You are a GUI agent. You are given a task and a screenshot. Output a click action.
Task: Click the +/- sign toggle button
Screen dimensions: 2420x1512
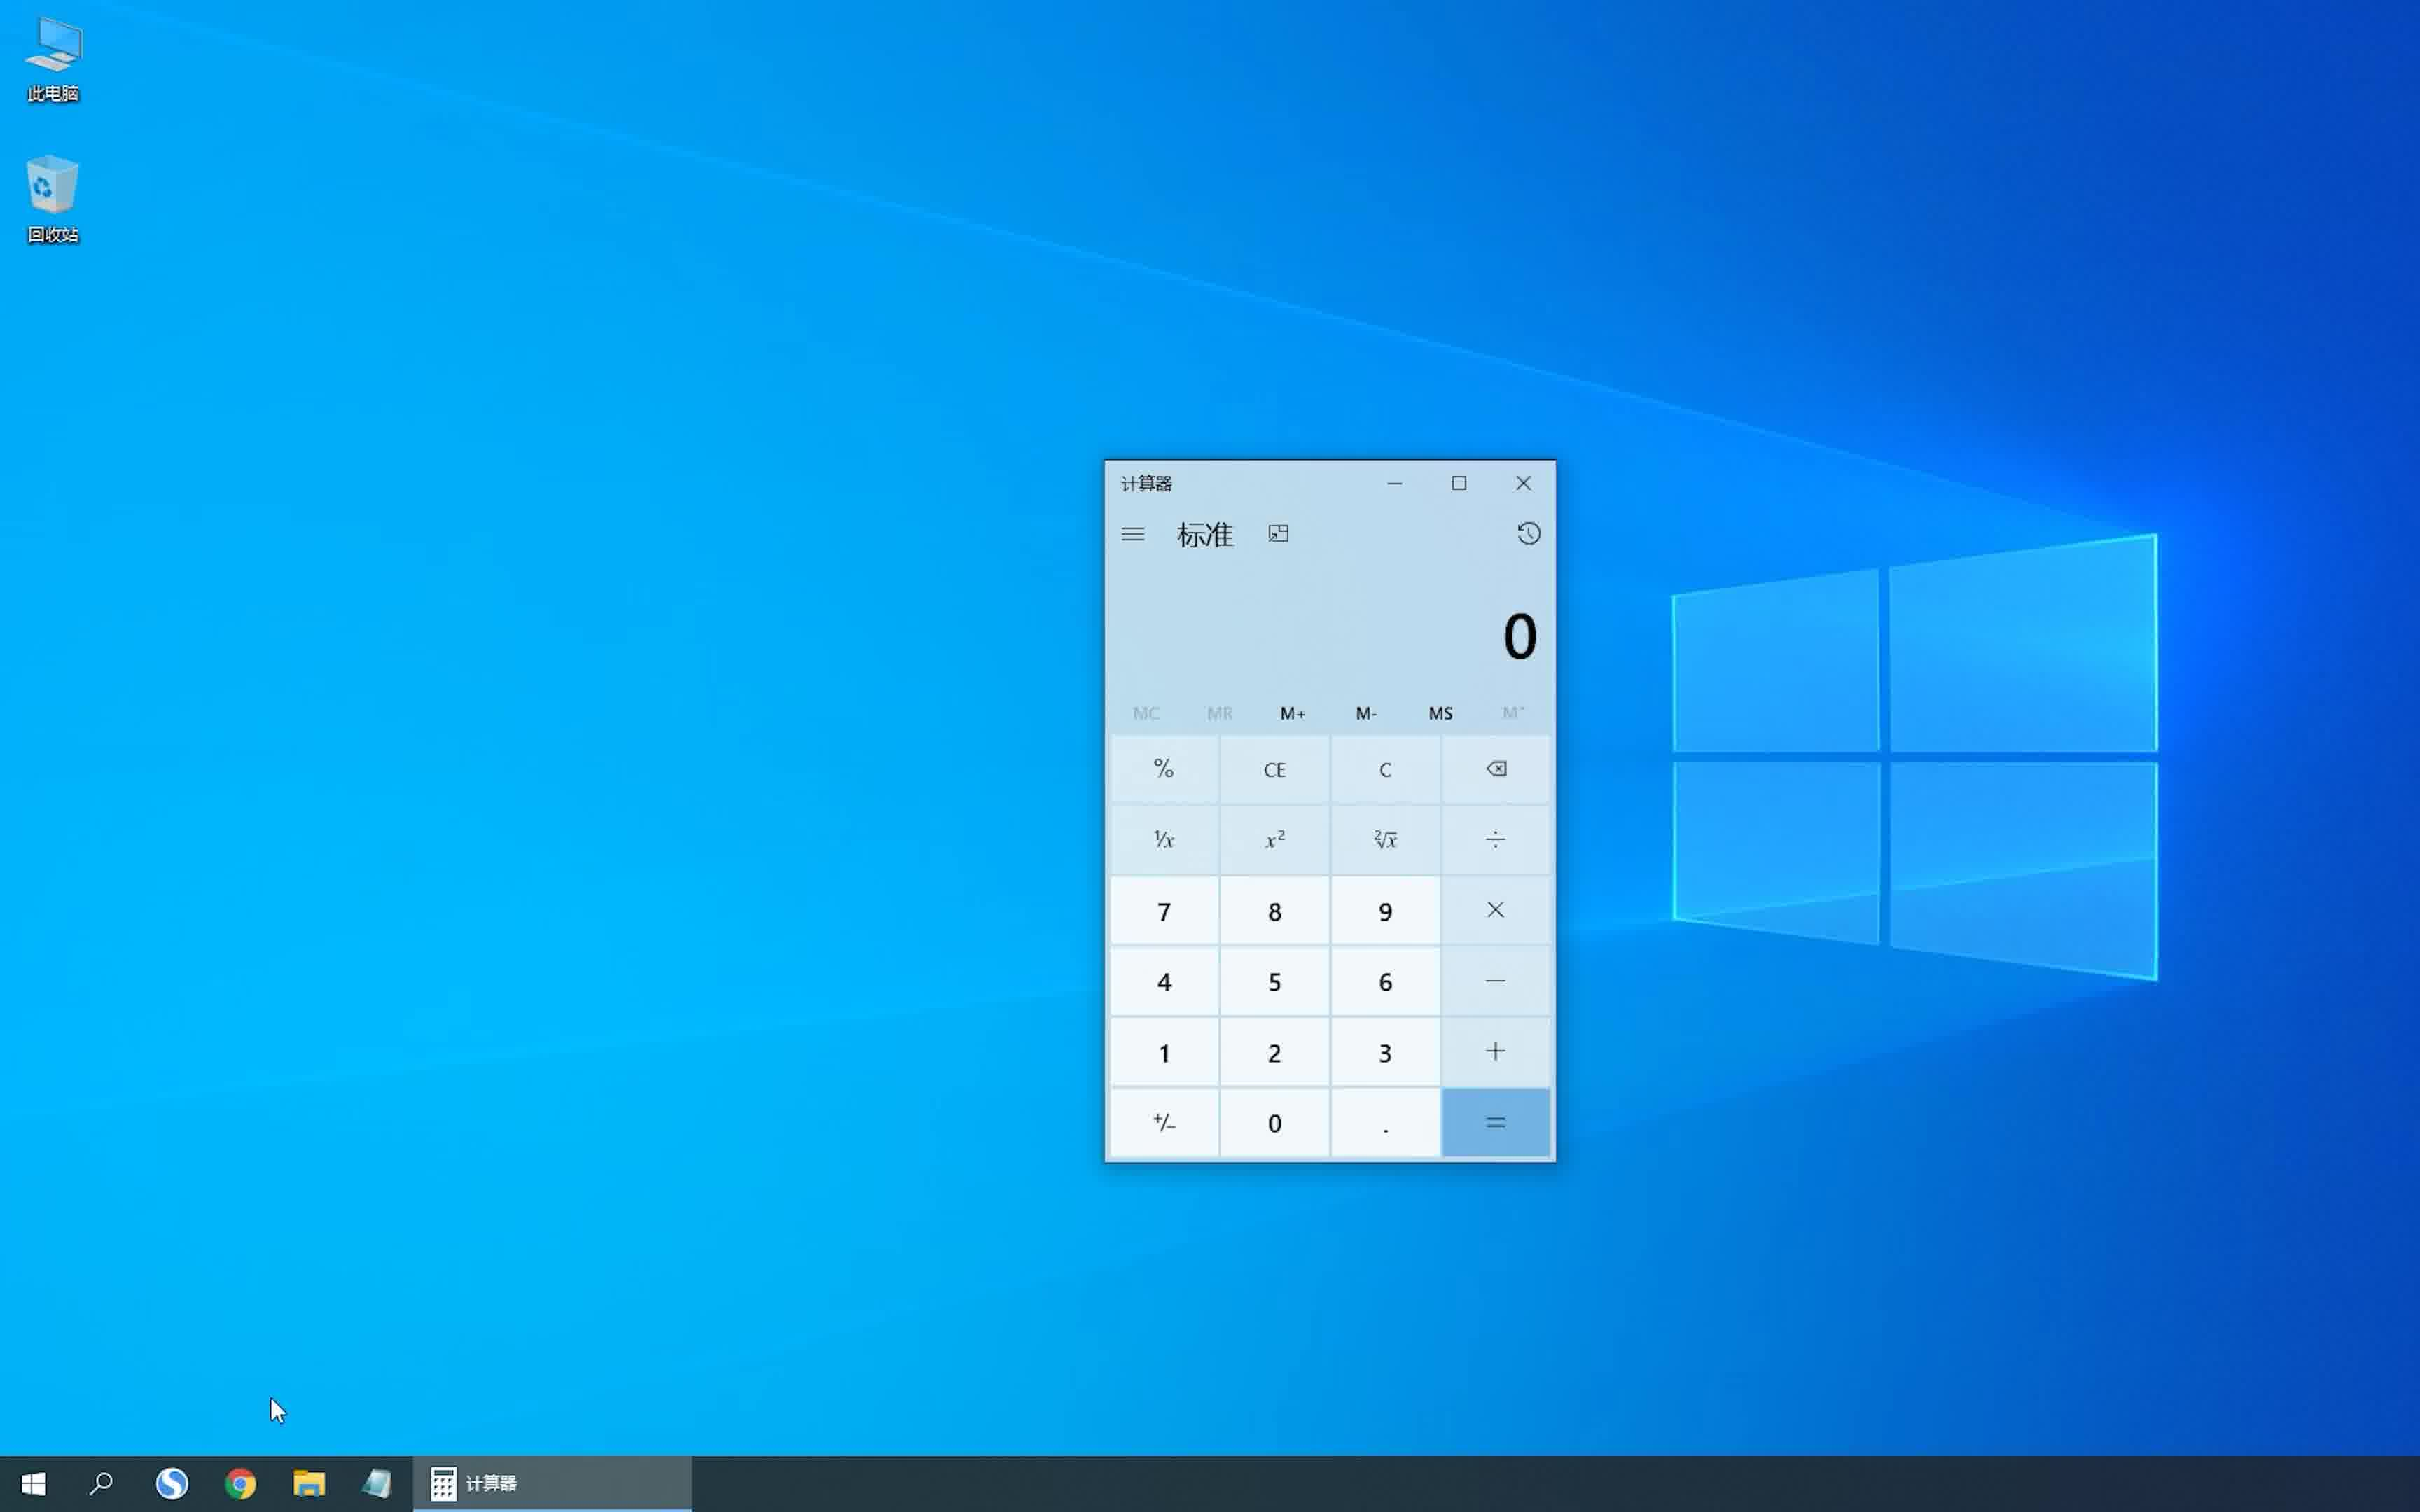(1164, 1122)
